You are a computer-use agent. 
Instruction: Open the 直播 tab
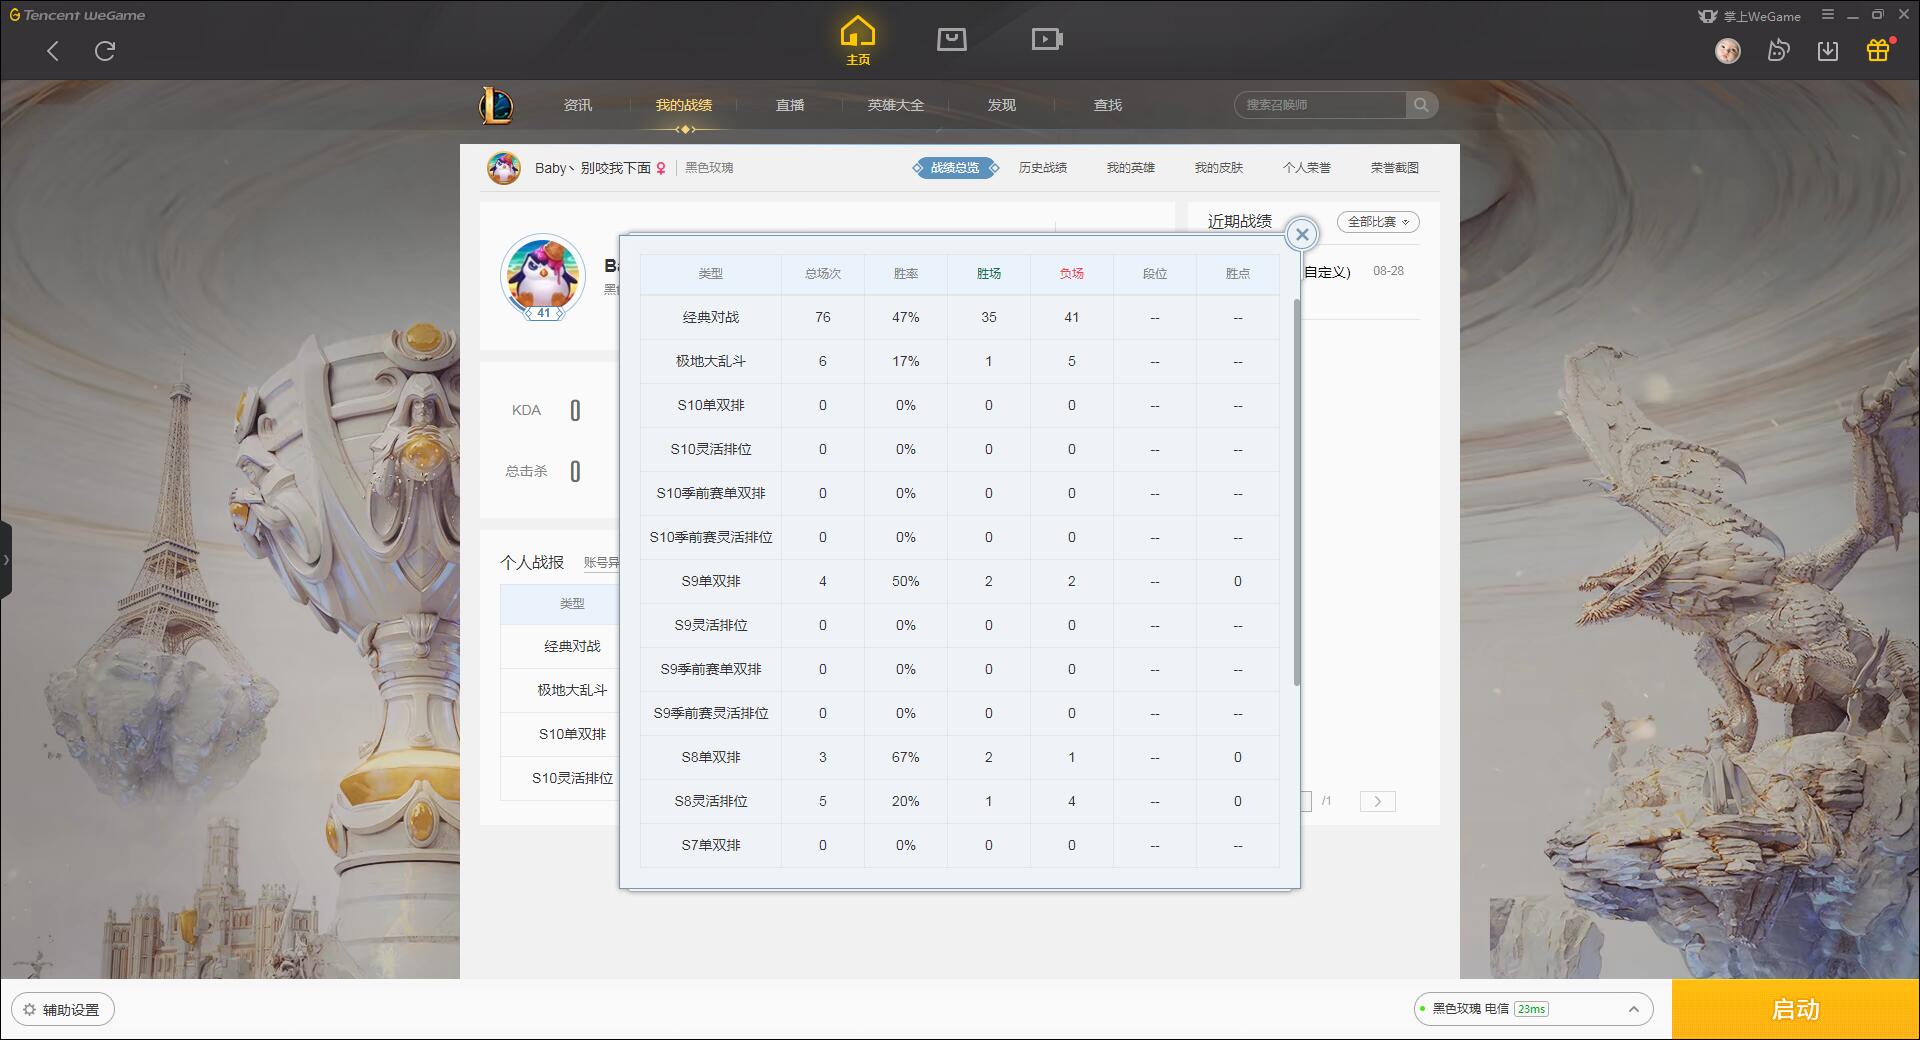790,105
